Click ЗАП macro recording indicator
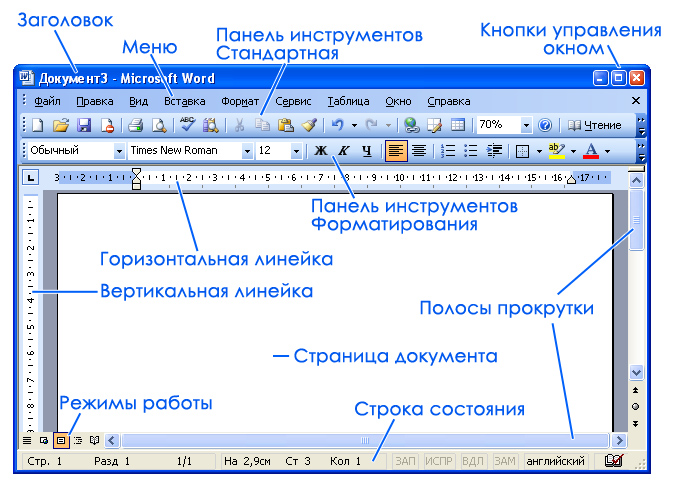This screenshot has width=677, height=486. click(x=405, y=461)
